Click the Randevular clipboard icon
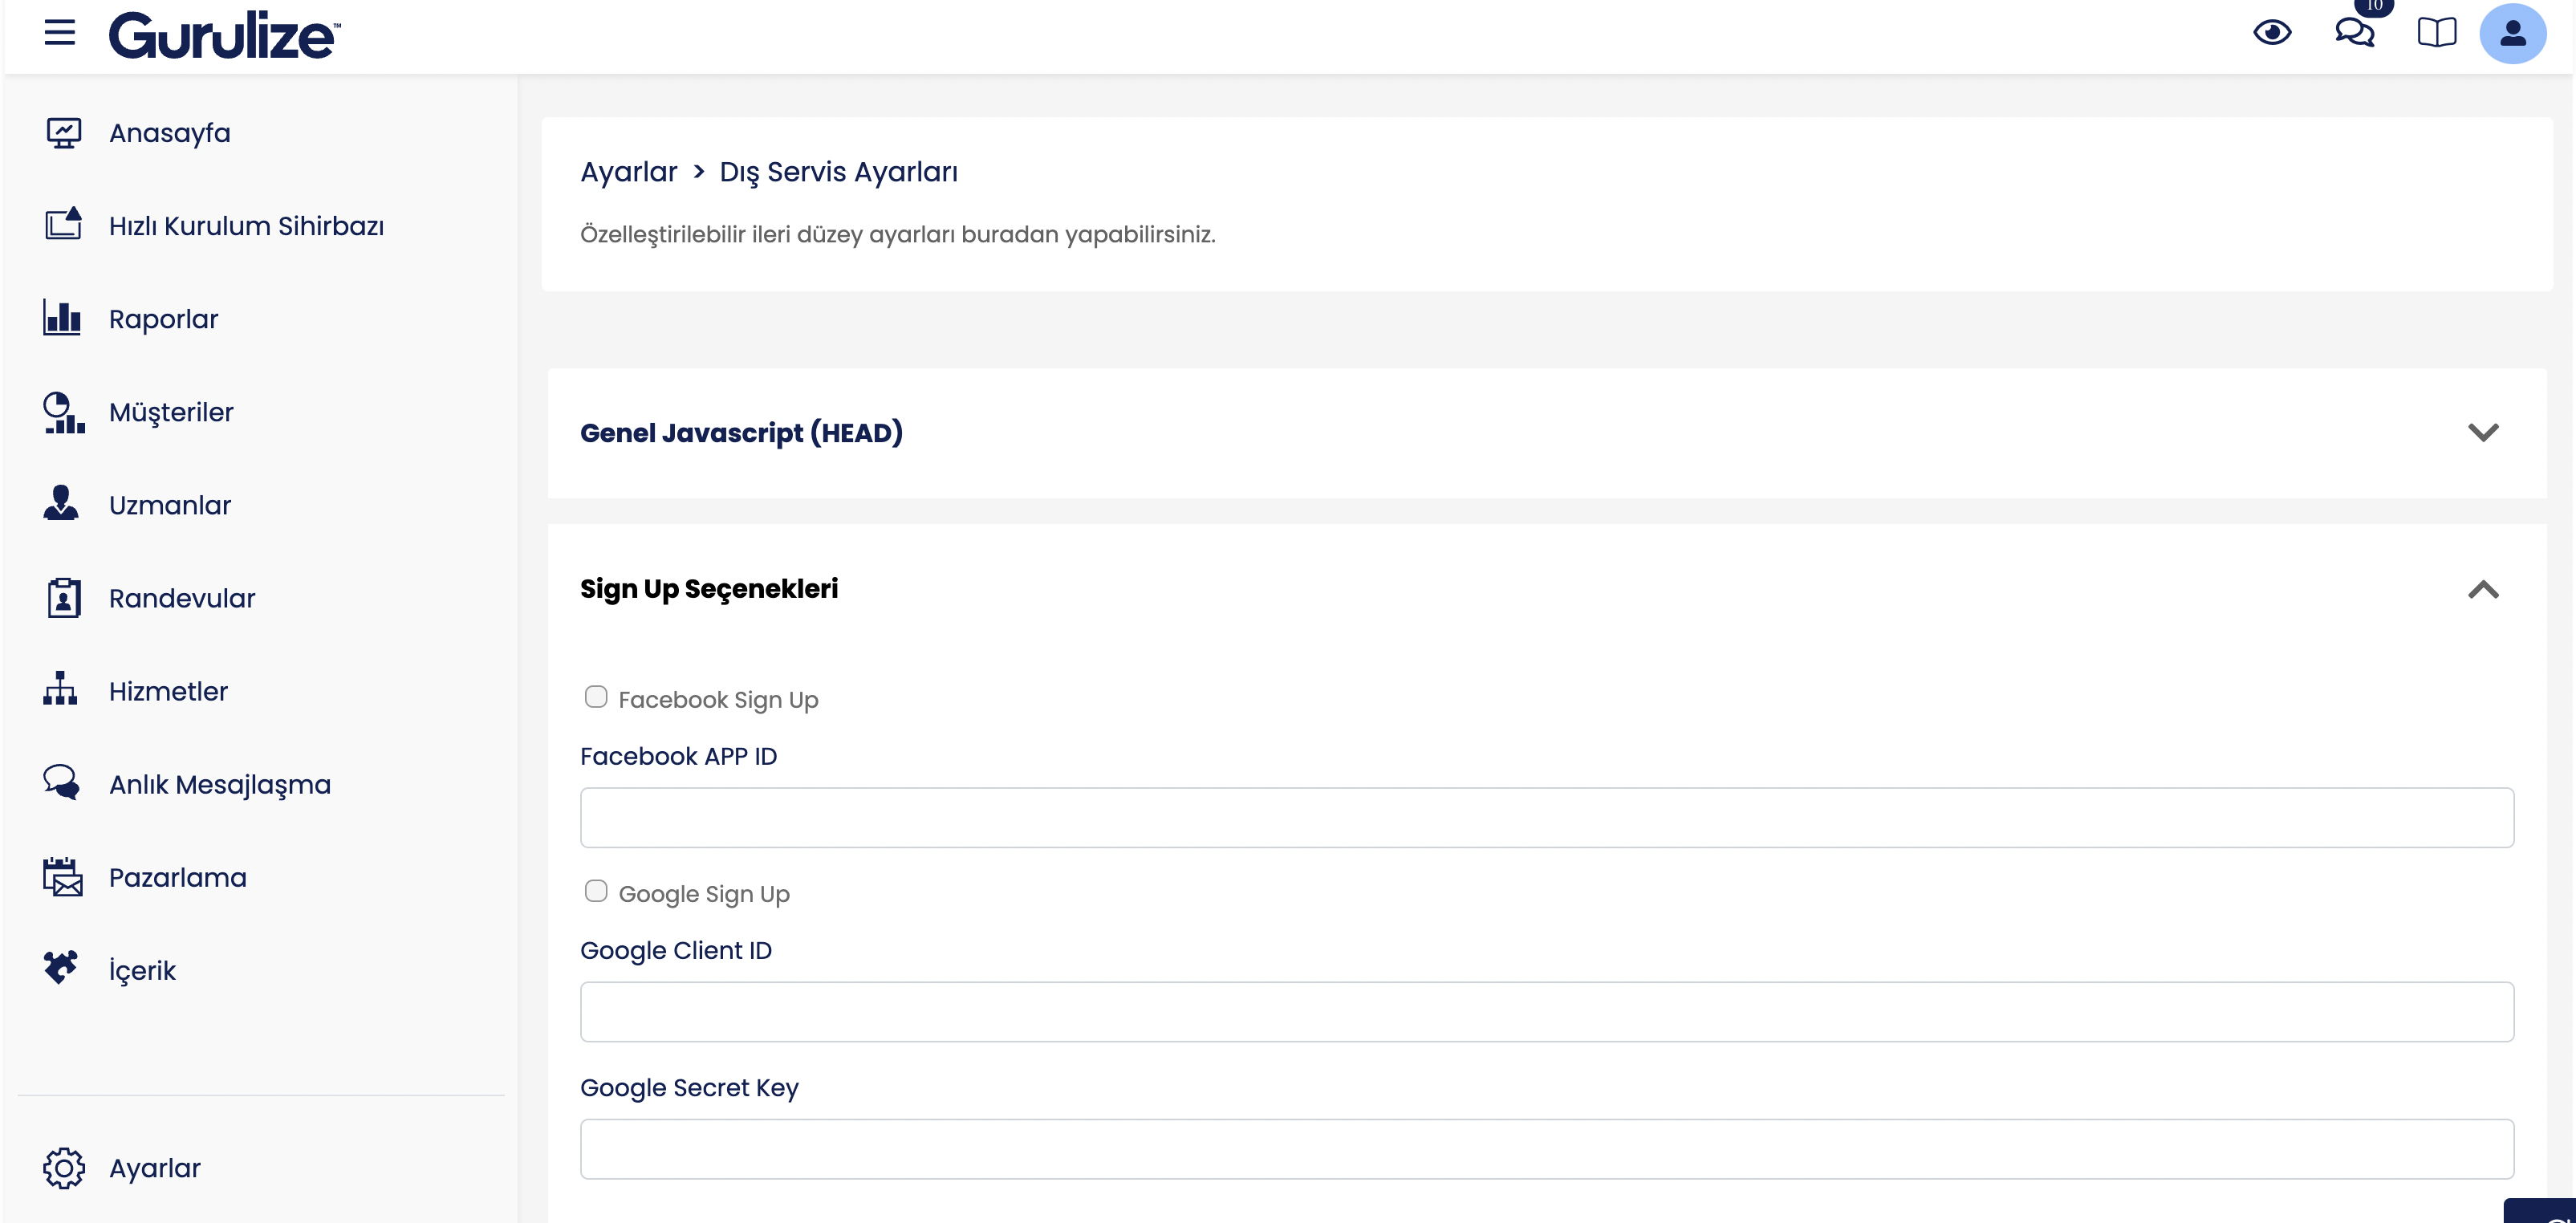This screenshot has height=1223, width=2576. coord(64,597)
